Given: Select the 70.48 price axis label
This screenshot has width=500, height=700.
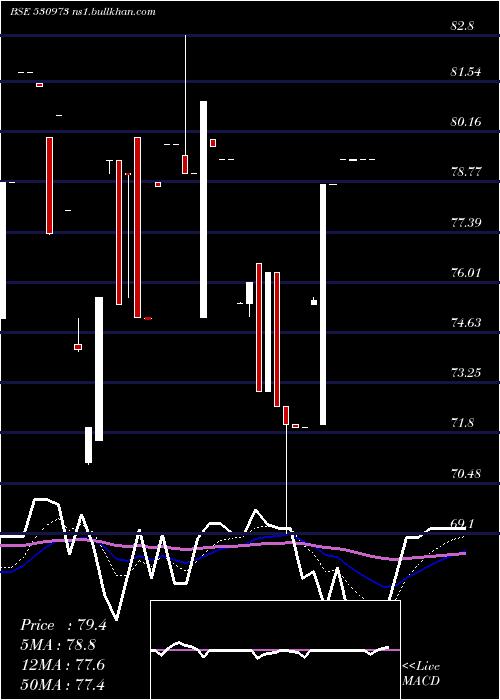Looking at the screenshot, I should tap(466, 474).
